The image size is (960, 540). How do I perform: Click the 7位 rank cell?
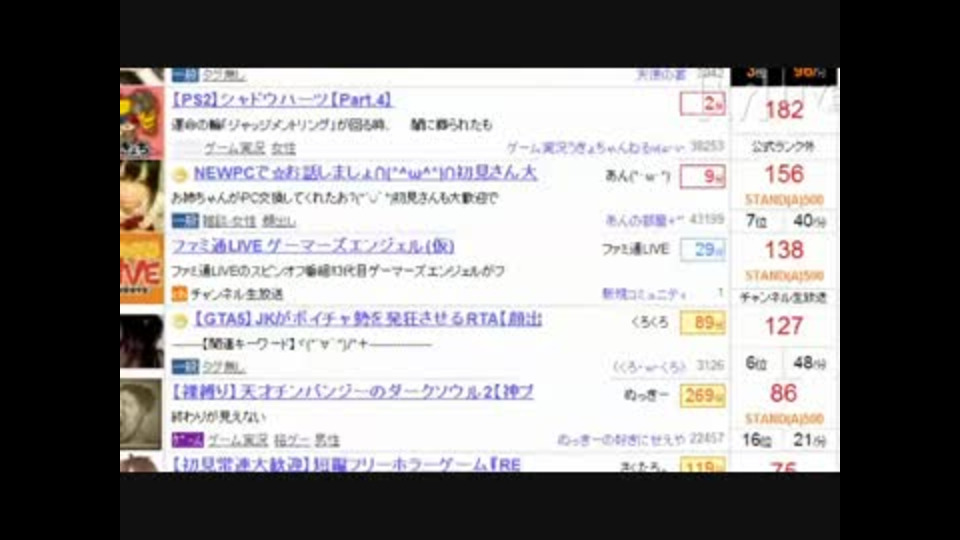tap(757, 221)
